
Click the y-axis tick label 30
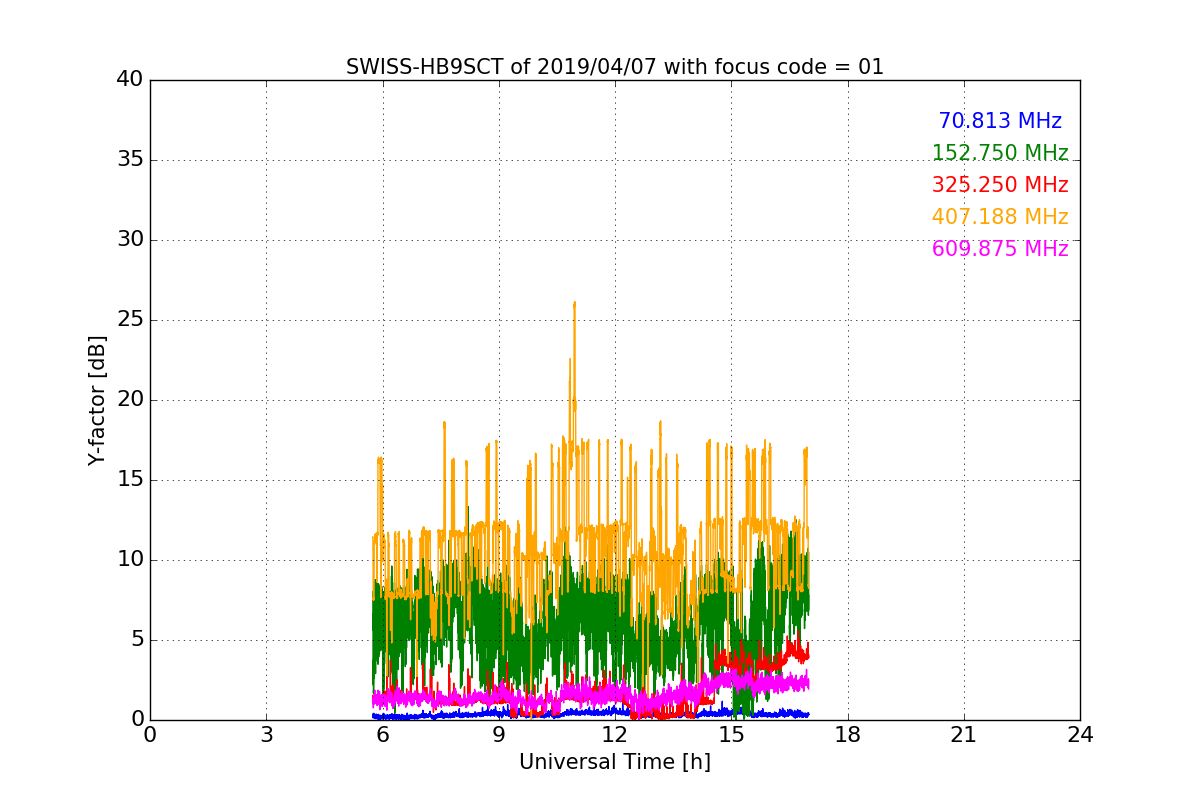pyautogui.click(x=130, y=240)
